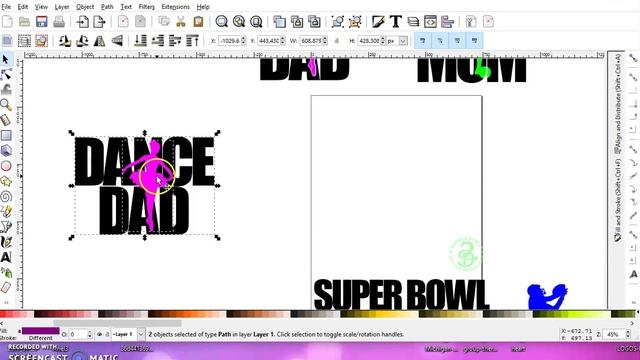Paste from clipboard icon

[x=198, y=22]
